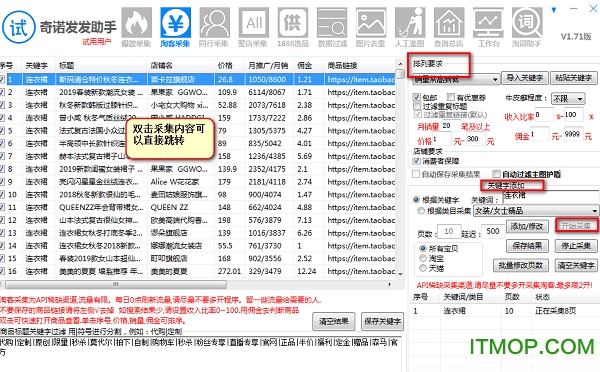The height and width of the screenshot is (372, 600).
Task: Click the 导入关键字 button
Action: point(525,78)
